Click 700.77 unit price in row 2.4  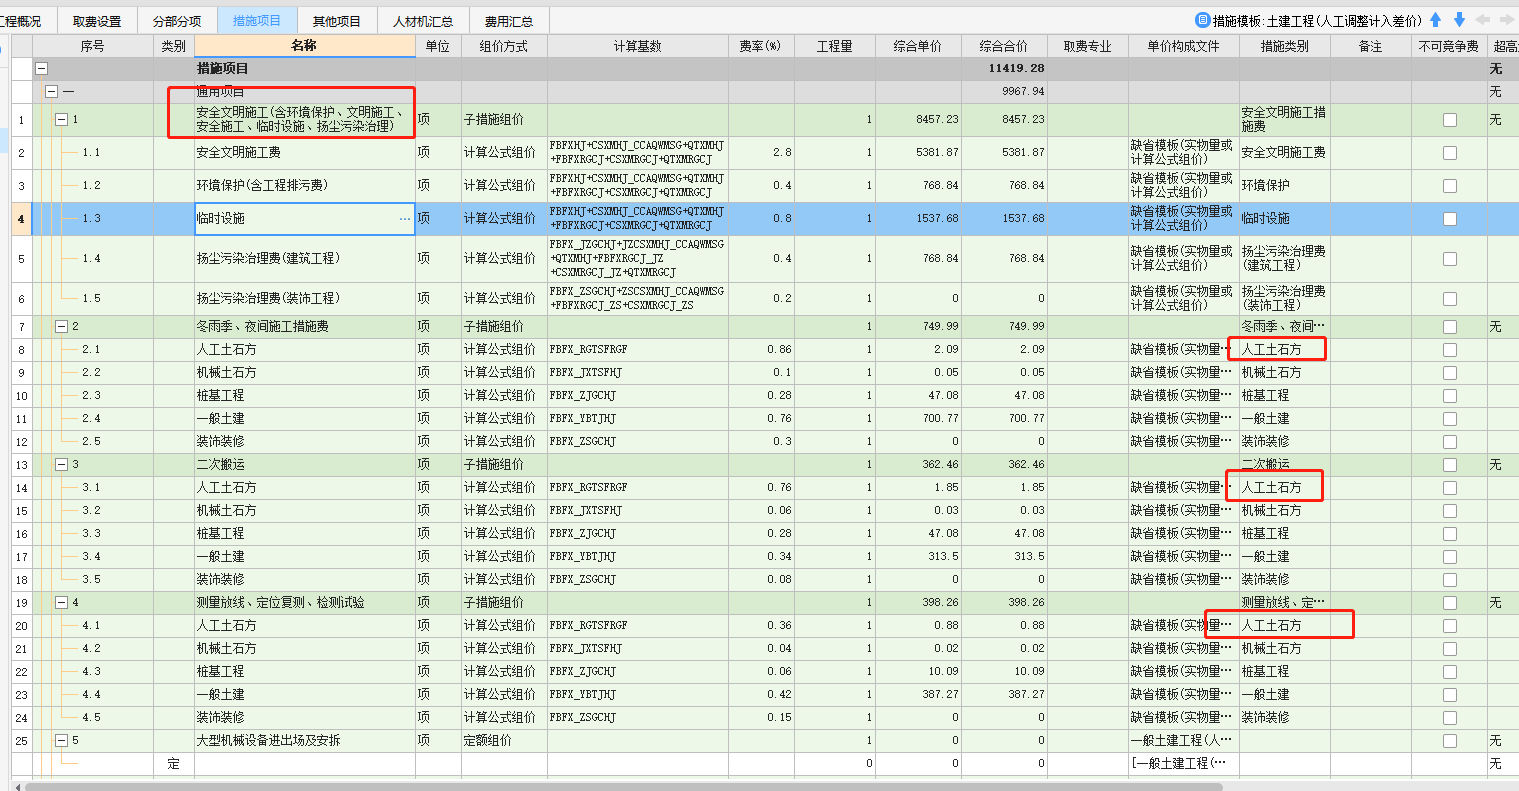919,419
